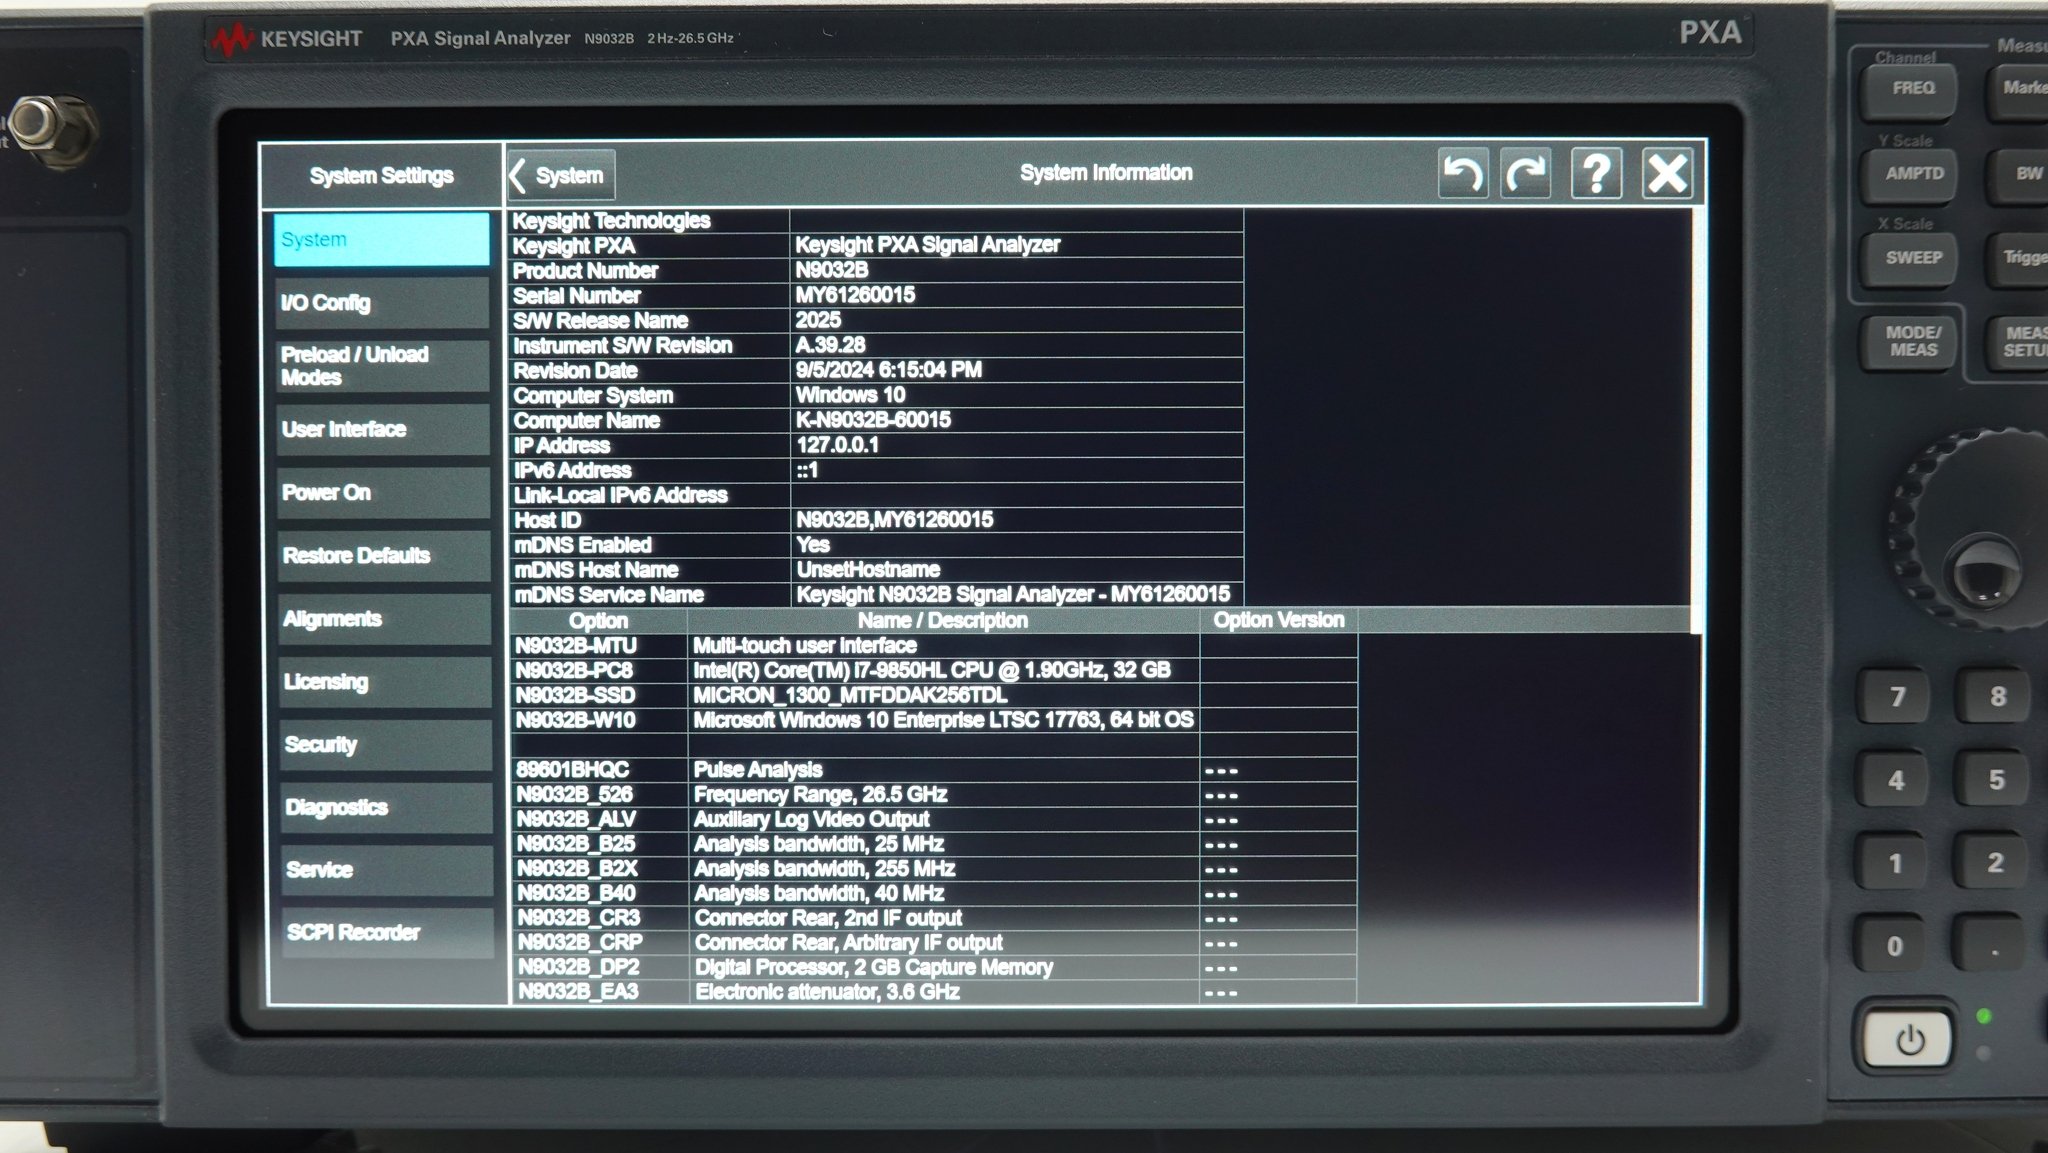Image resolution: width=2048 pixels, height=1153 pixels.
Task: Go back using the System back chevron
Action: click(559, 176)
